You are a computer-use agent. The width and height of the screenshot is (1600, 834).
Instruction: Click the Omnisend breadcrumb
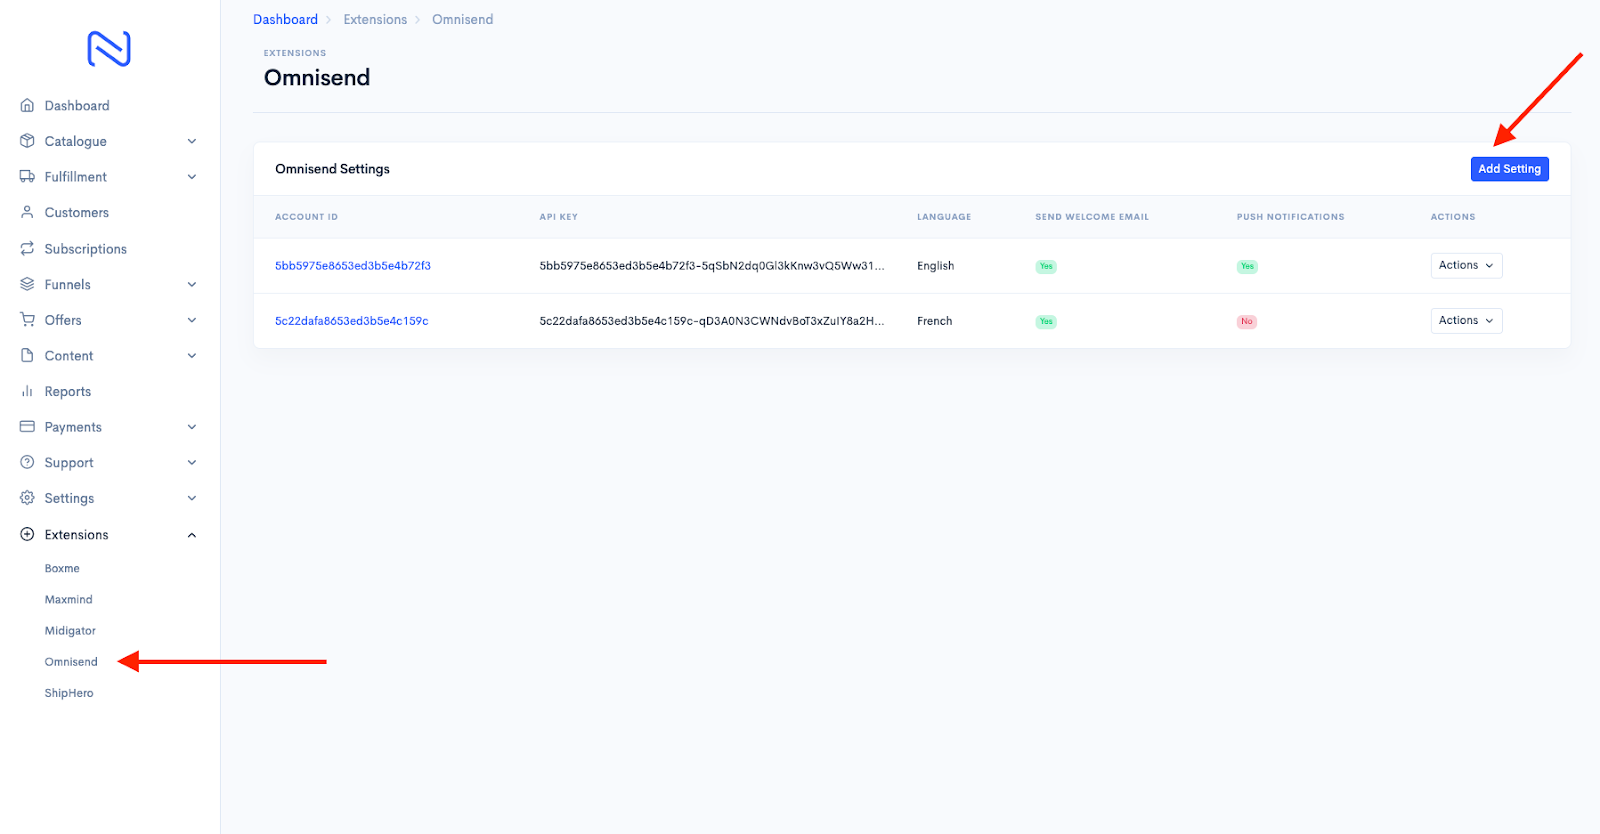pyautogui.click(x=463, y=19)
